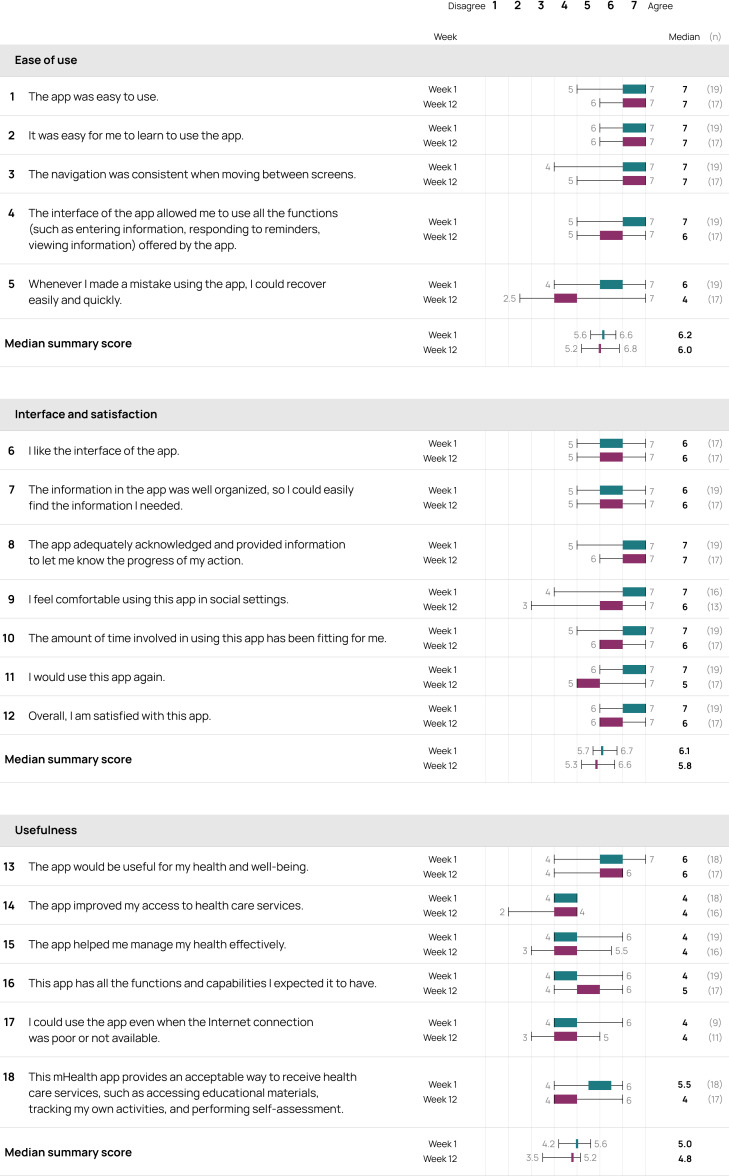Click statement 'Overall, I am satisfied with this app.'

[x=119, y=716]
